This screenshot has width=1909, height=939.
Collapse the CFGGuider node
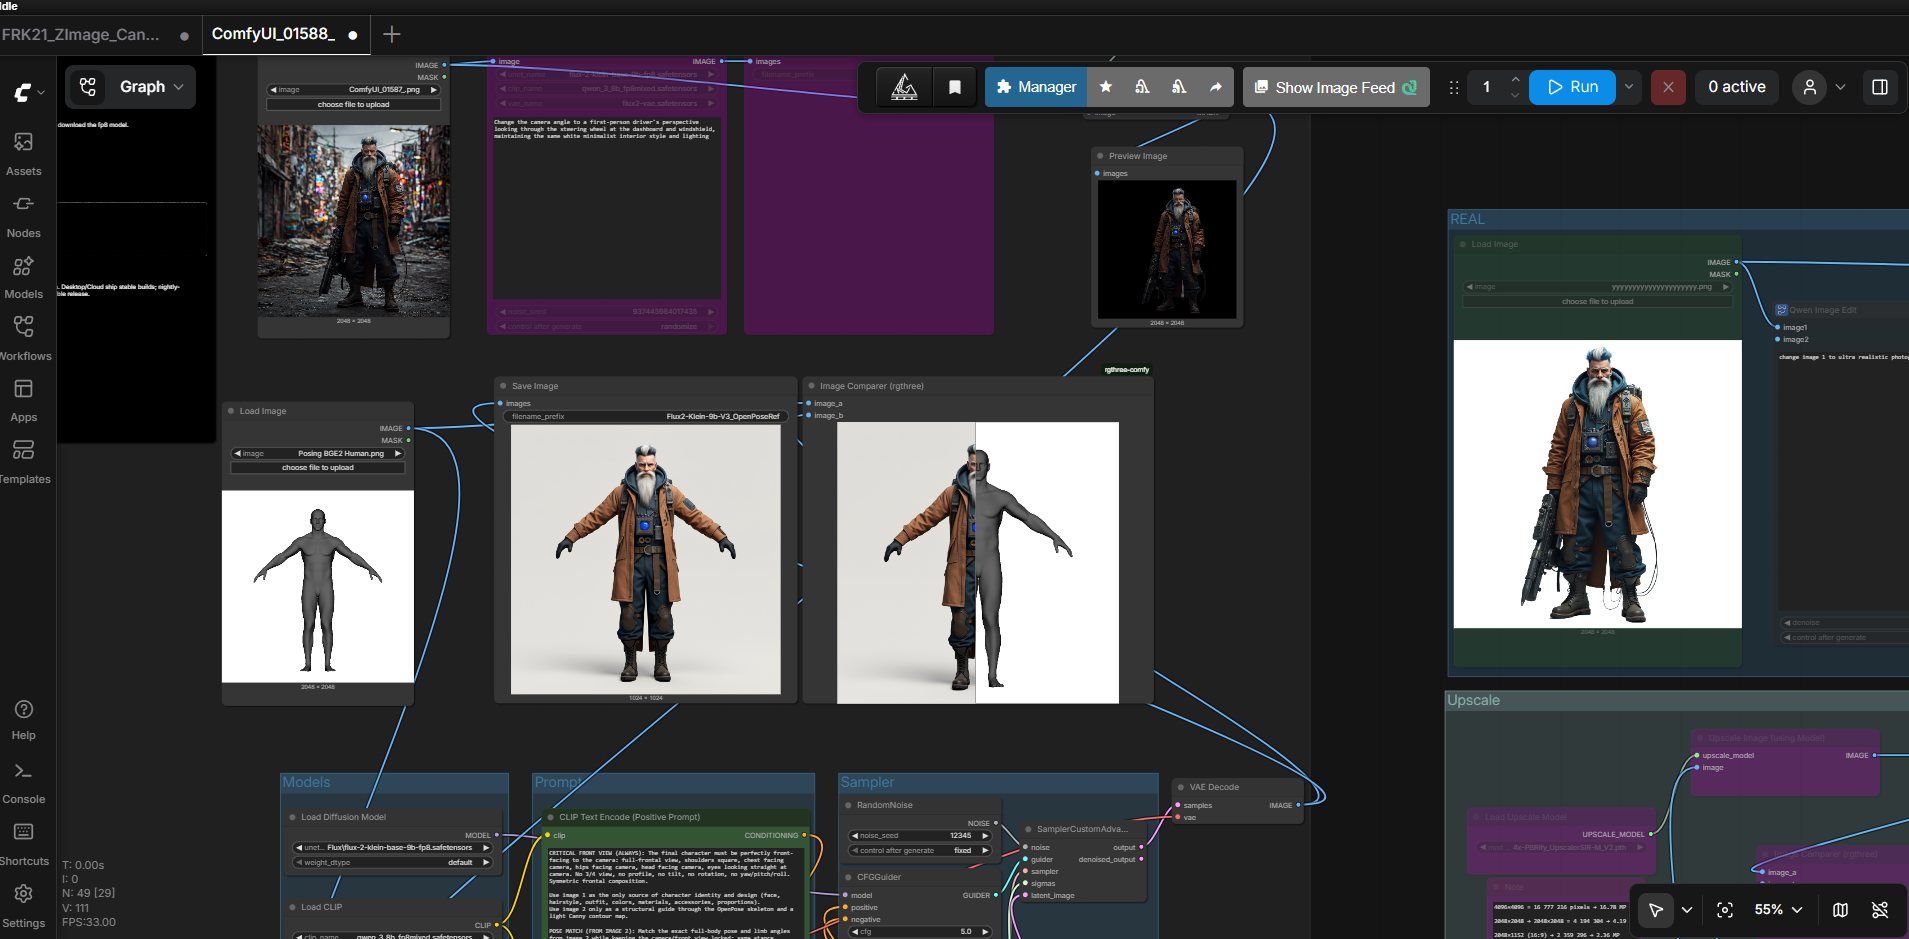pyautogui.click(x=848, y=877)
